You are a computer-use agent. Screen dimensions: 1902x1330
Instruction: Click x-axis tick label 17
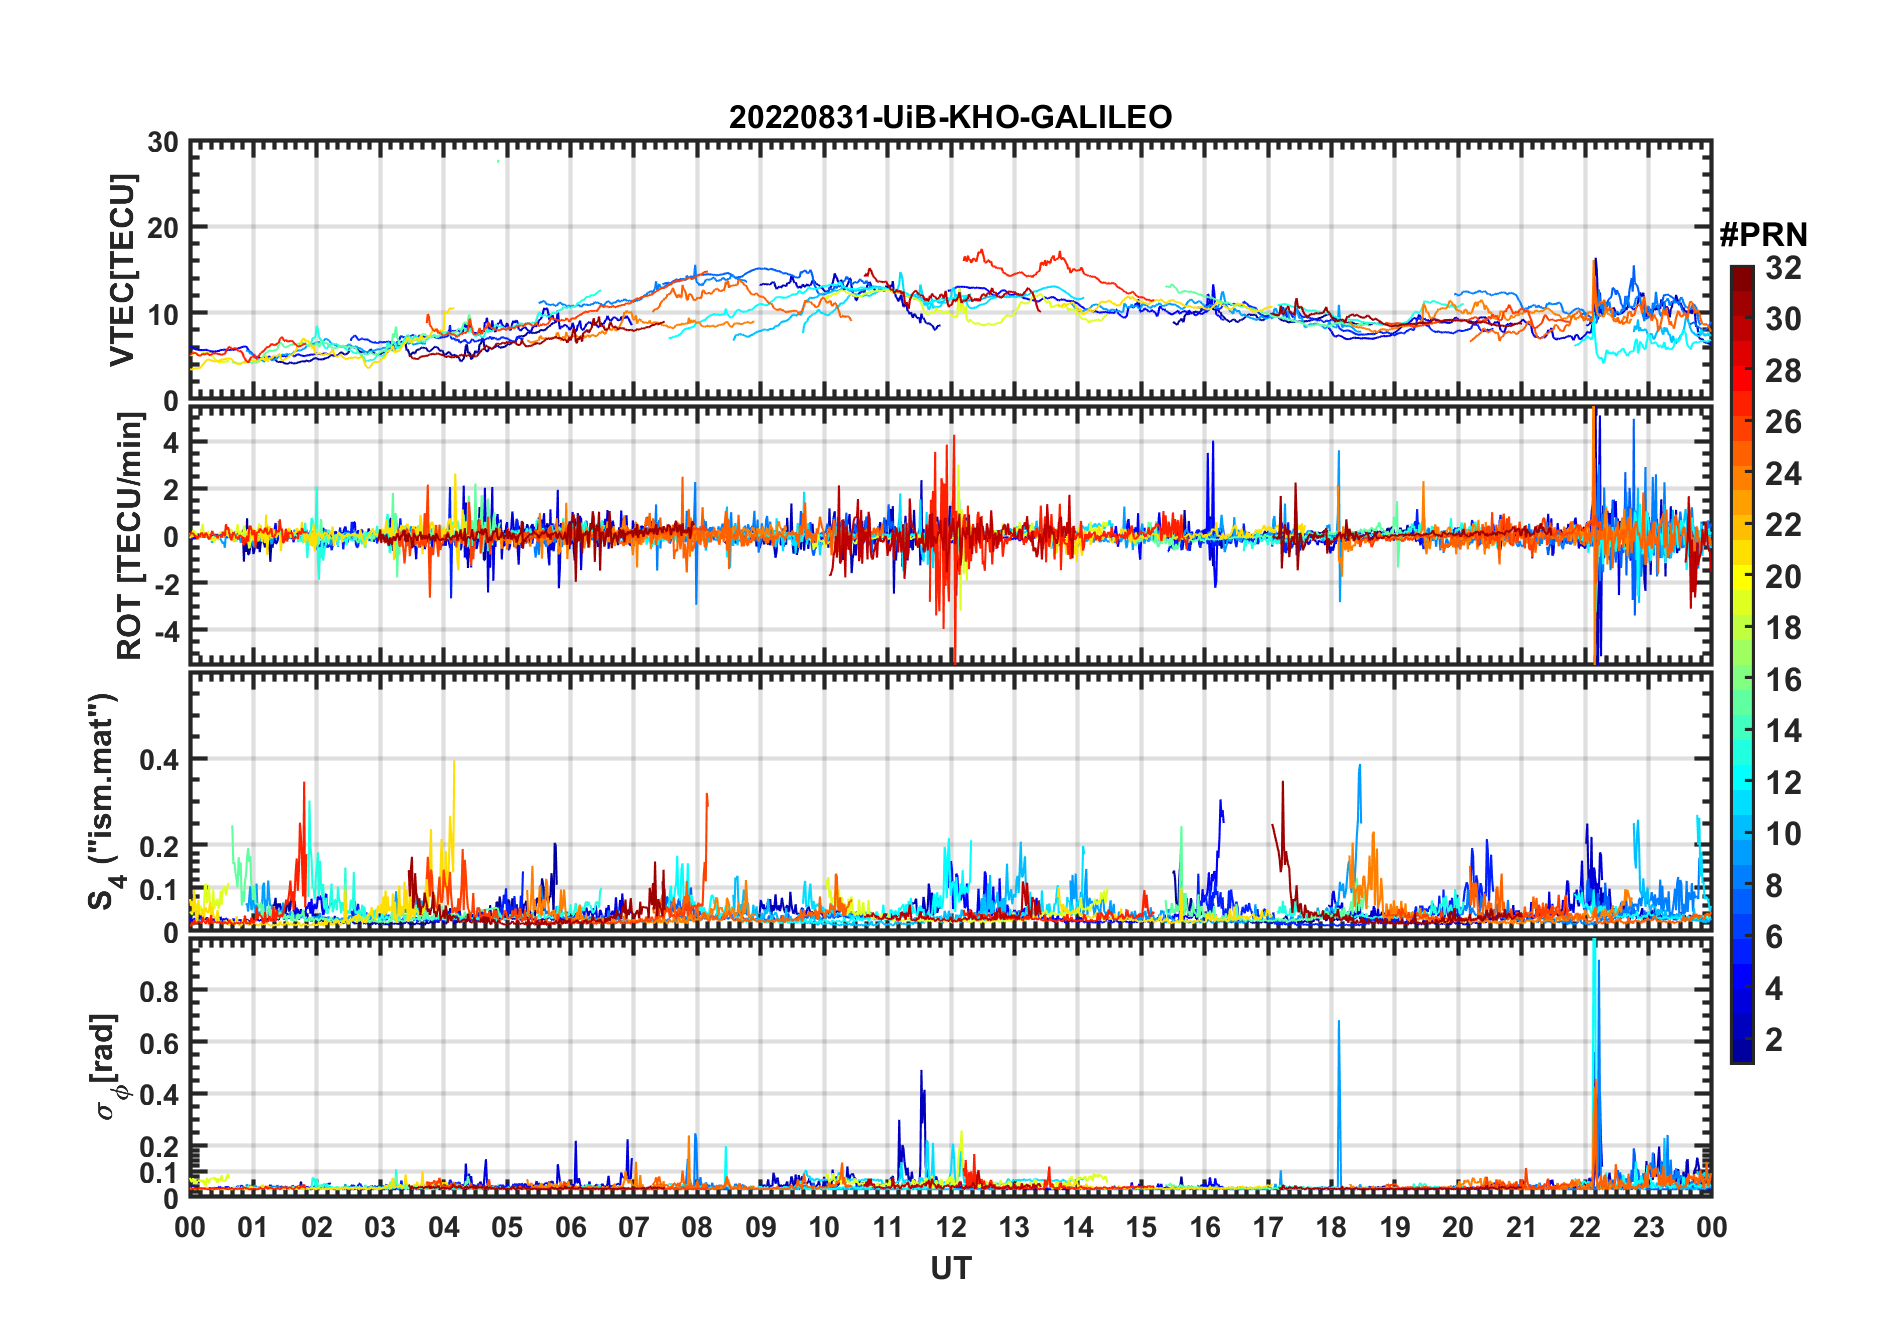click(x=1268, y=1228)
